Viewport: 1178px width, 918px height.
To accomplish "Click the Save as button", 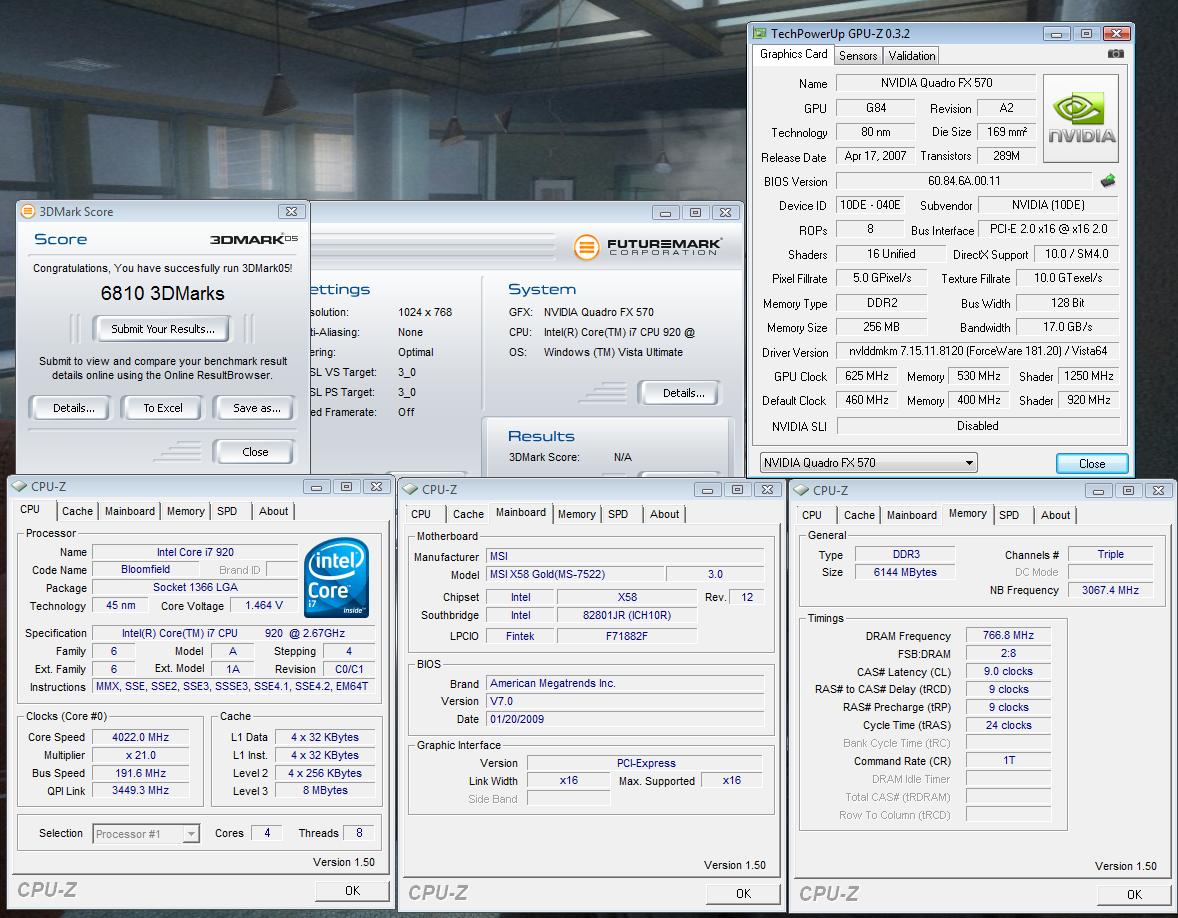I will (x=256, y=408).
